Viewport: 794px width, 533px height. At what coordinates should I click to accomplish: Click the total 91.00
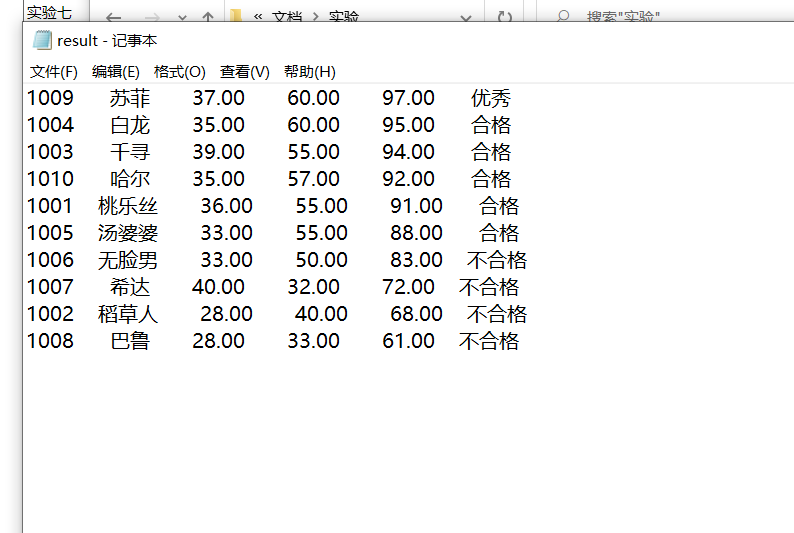tap(416, 206)
